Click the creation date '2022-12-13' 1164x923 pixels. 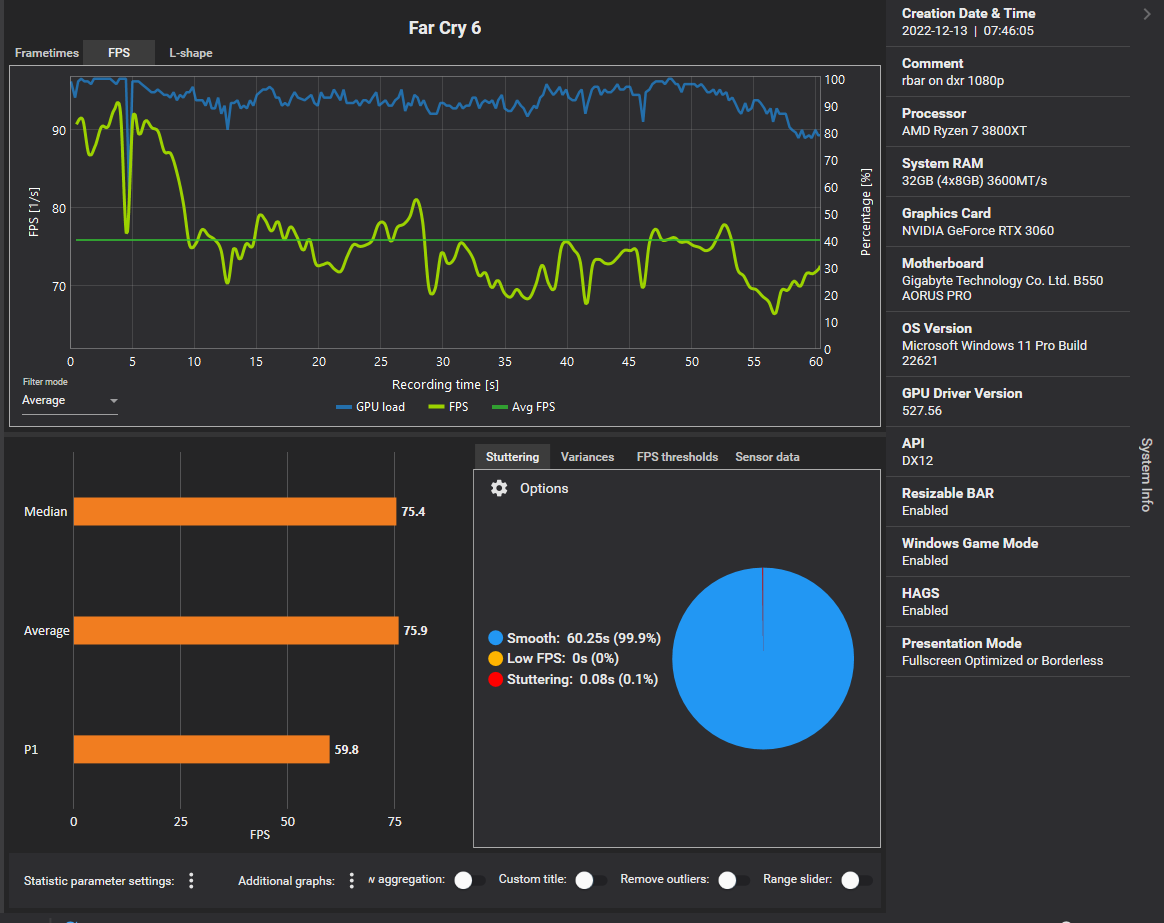tap(934, 30)
